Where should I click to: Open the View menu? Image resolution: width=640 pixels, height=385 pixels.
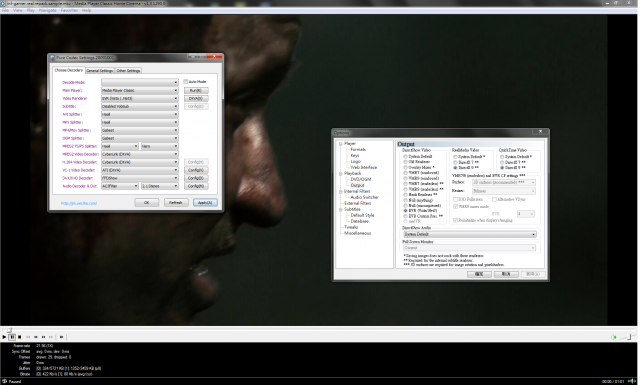[18, 10]
